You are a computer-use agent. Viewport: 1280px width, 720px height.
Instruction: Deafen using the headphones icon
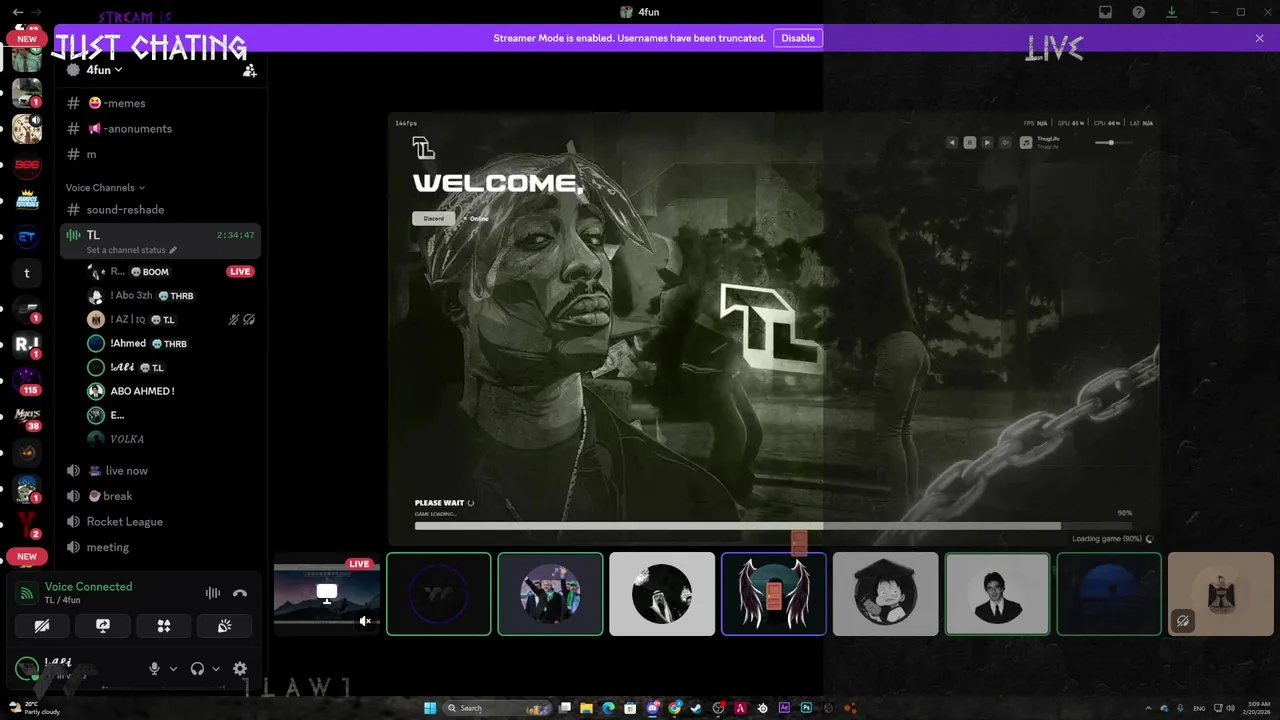pos(197,669)
